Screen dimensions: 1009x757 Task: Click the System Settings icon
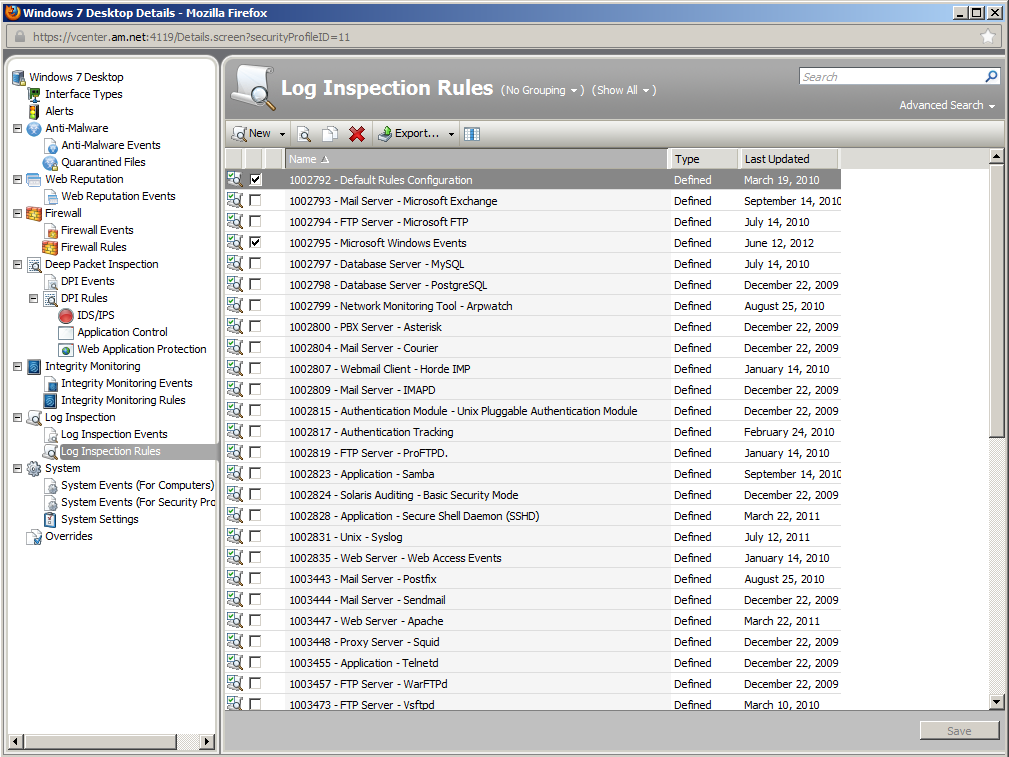pos(50,519)
